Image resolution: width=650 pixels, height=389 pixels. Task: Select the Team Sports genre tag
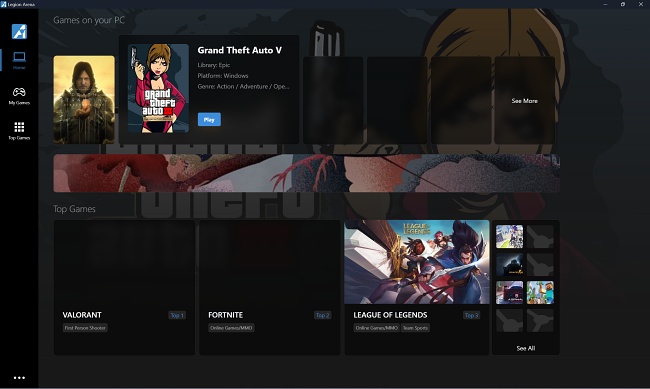(415, 328)
